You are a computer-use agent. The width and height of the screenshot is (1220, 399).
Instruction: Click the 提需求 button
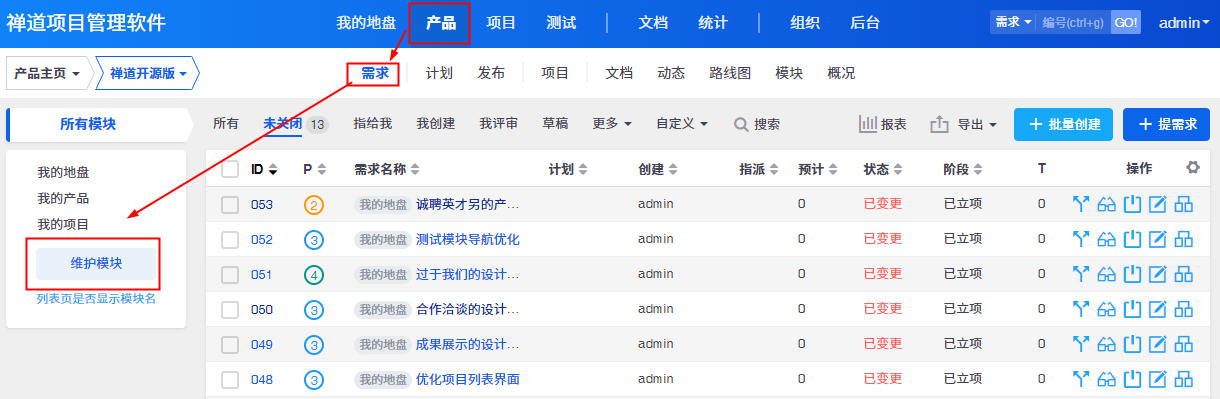pos(1166,124)
